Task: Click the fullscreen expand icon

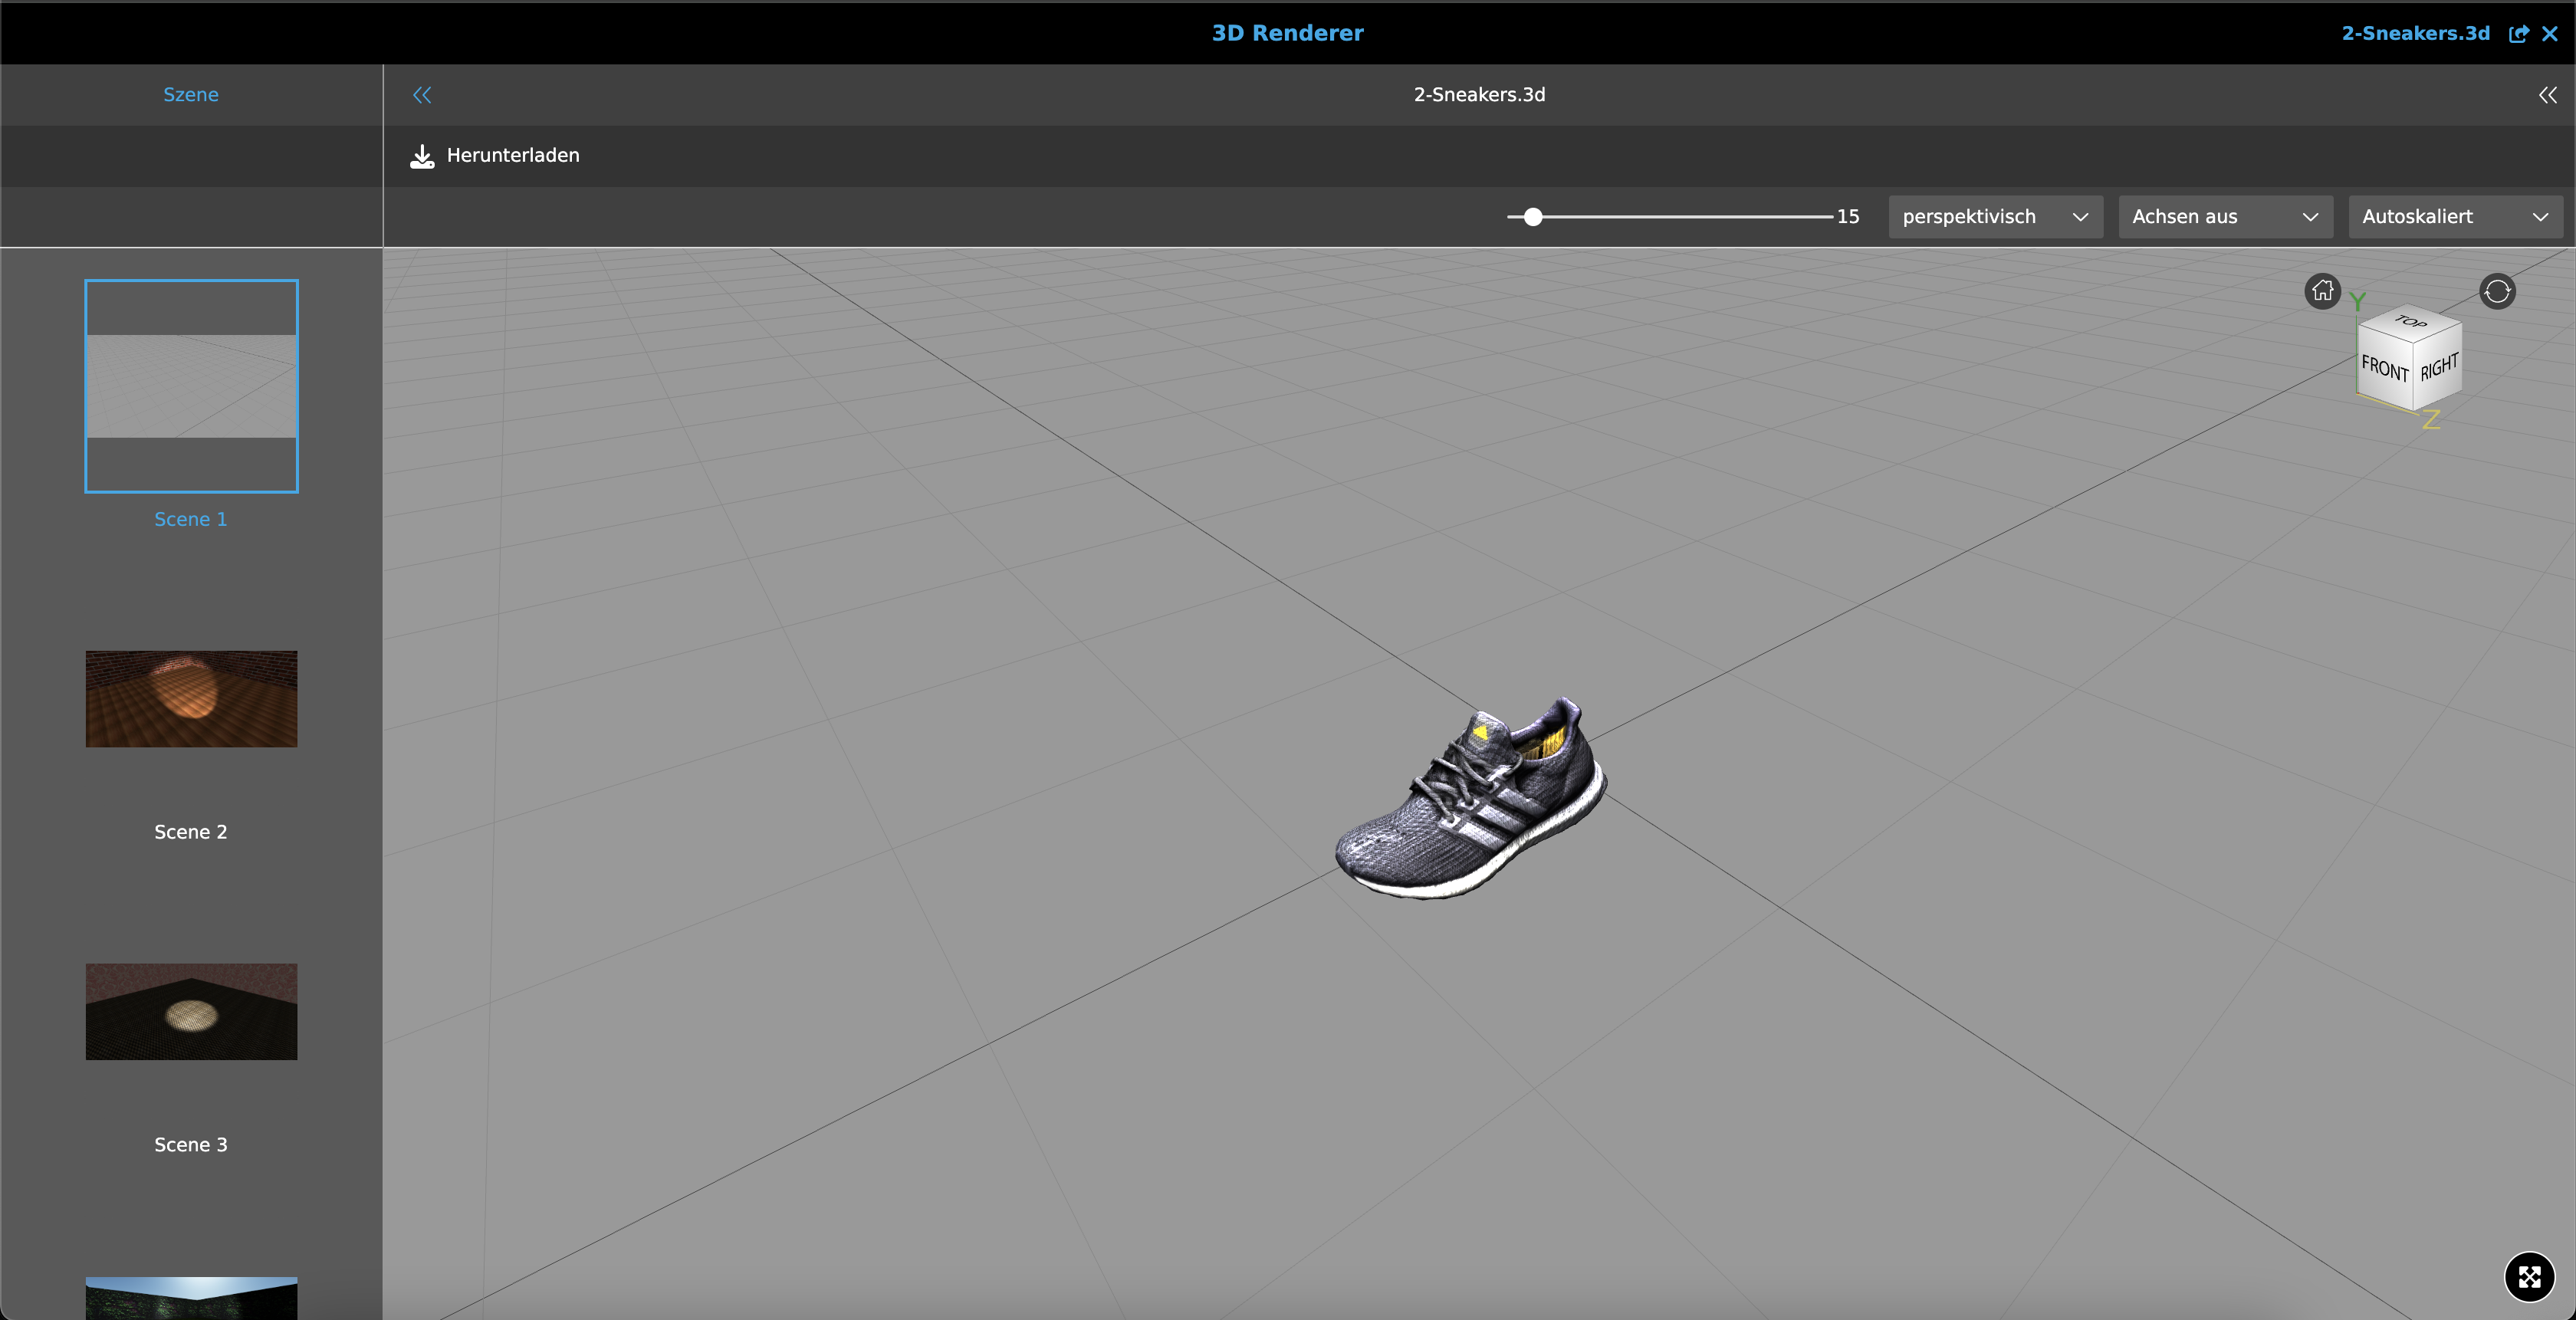Action: coord(2529,1277)
